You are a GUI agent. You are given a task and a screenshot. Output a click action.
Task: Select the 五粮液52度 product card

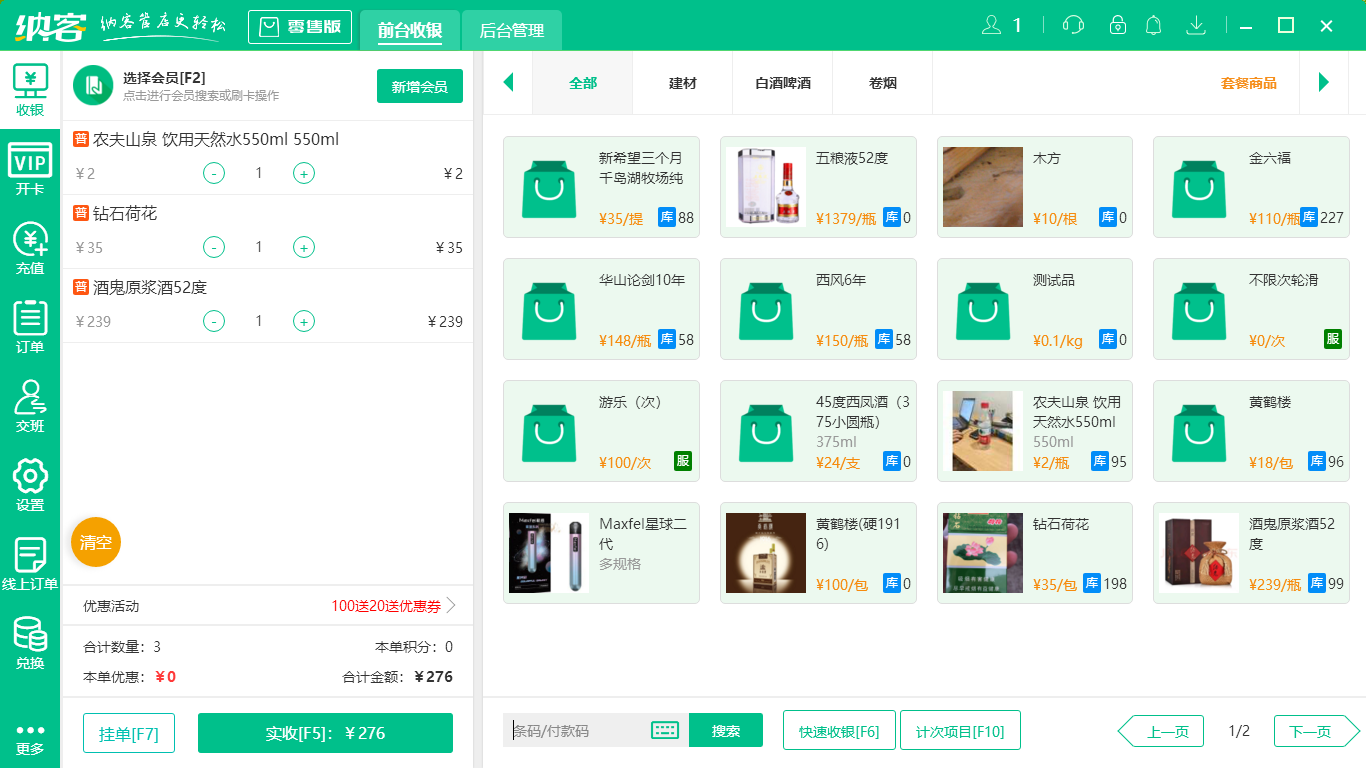(x=817, y=187)
